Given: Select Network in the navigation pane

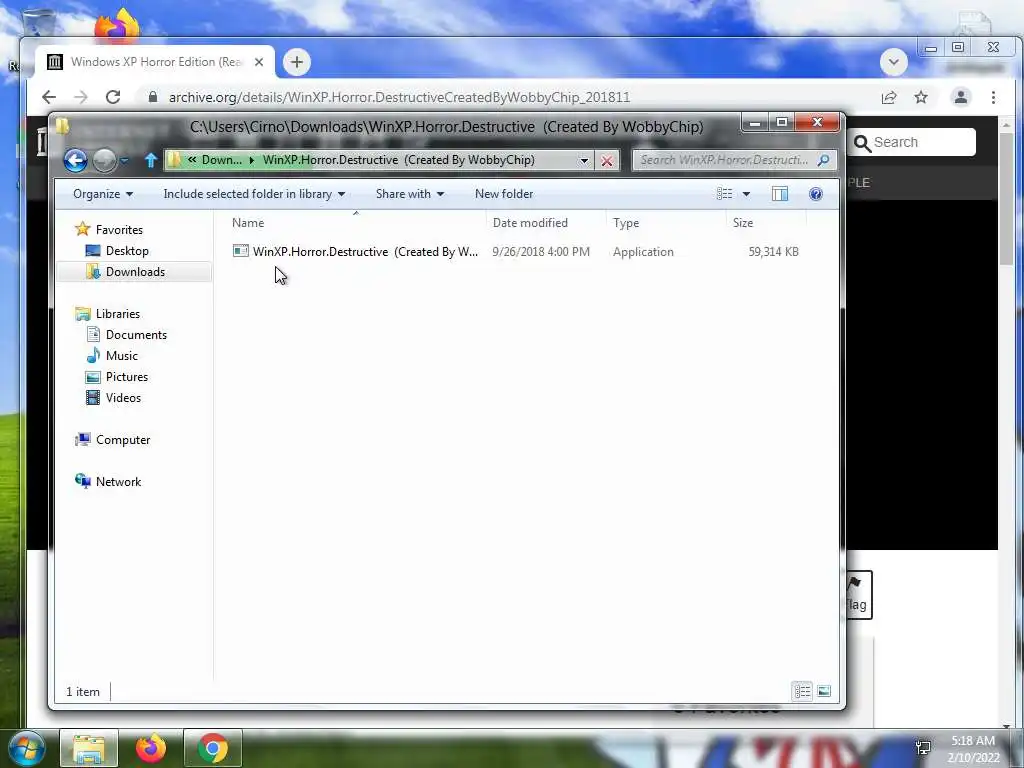Looking at the screenshot, I should click(118, 482).
